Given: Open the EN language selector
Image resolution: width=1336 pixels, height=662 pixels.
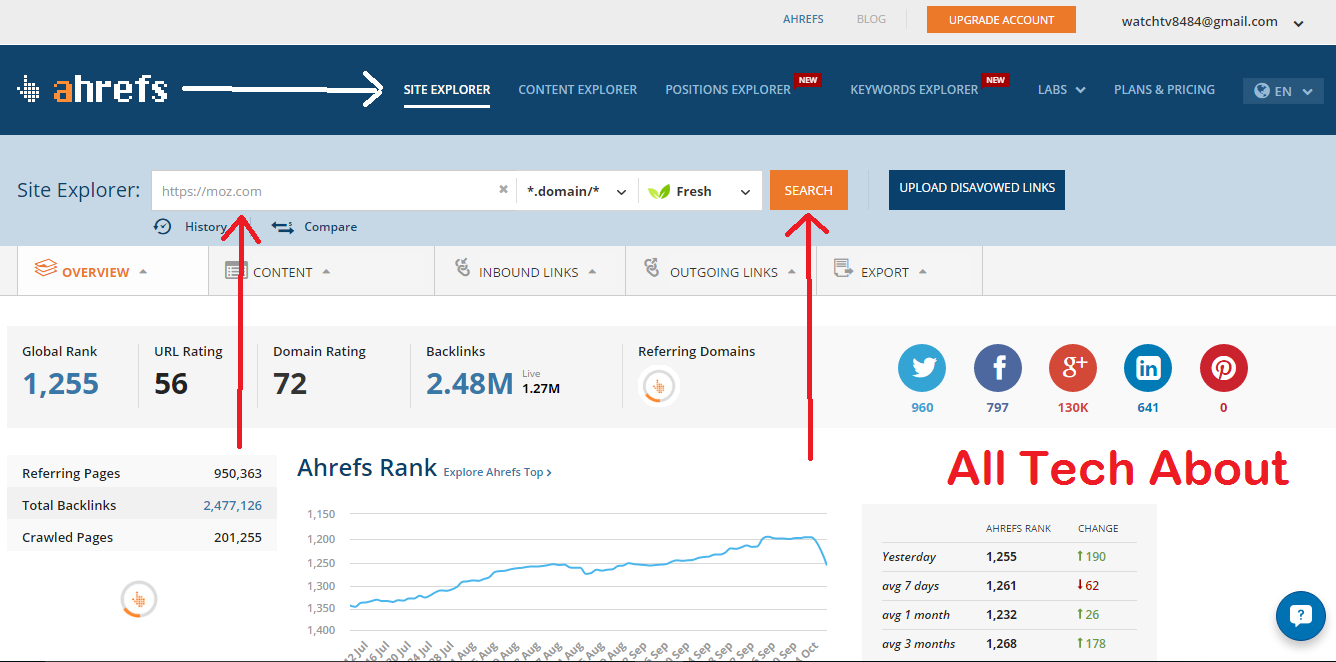Looking at the screenshot, I should click(1283, 91).
